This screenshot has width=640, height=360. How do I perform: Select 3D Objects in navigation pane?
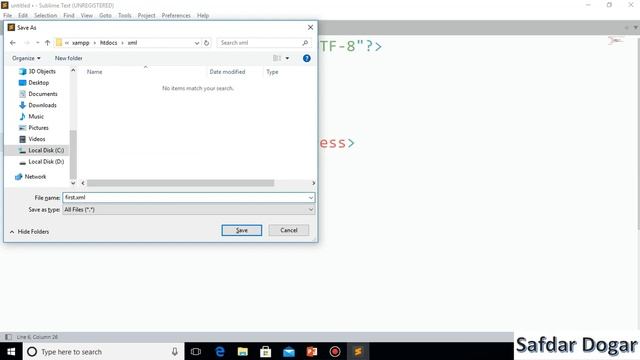pyautogui.click(x=37, y=71)
